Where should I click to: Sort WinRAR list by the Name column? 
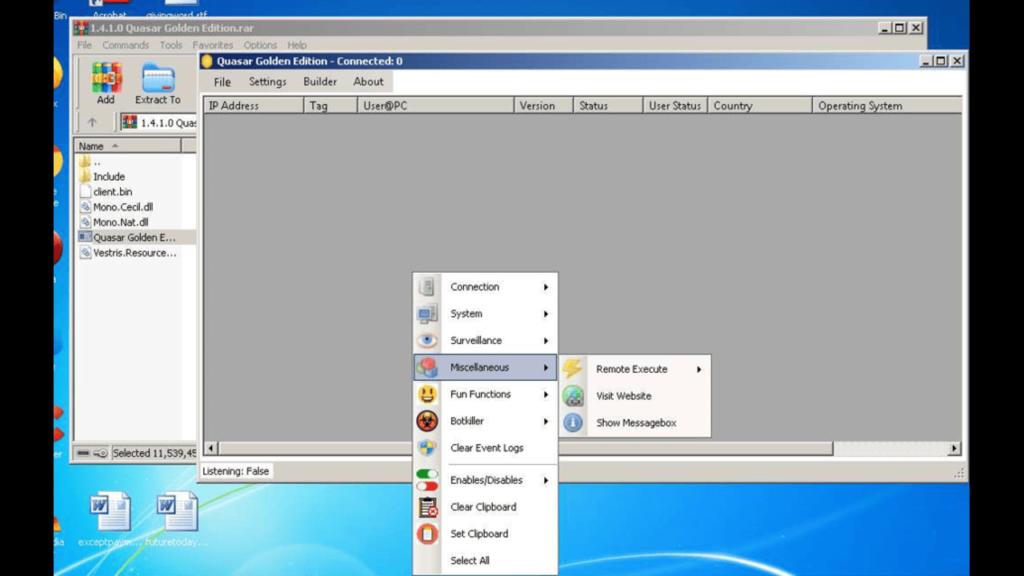(x=128, y=146)
